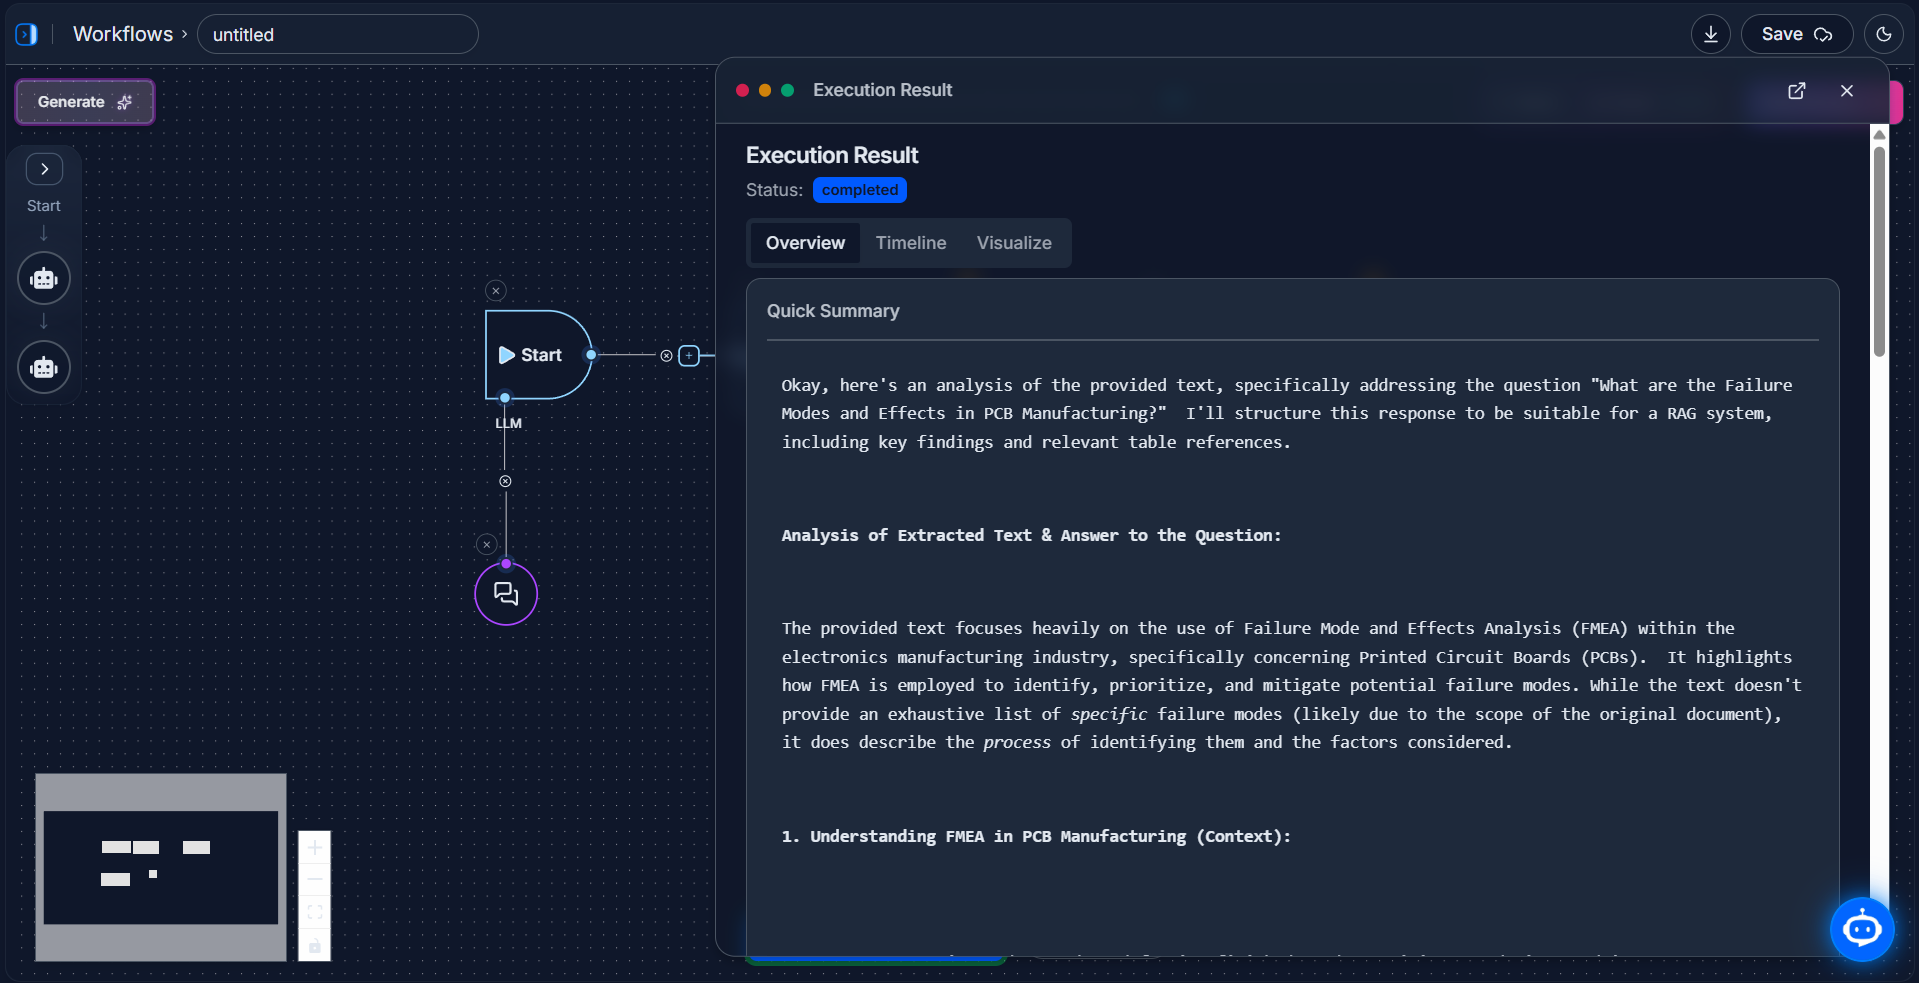Image resolution: width=1919 pixels, height=983 pixels.
Task: Click the chat output node circle
Action: pyautogui.click(x=506, y=594)
